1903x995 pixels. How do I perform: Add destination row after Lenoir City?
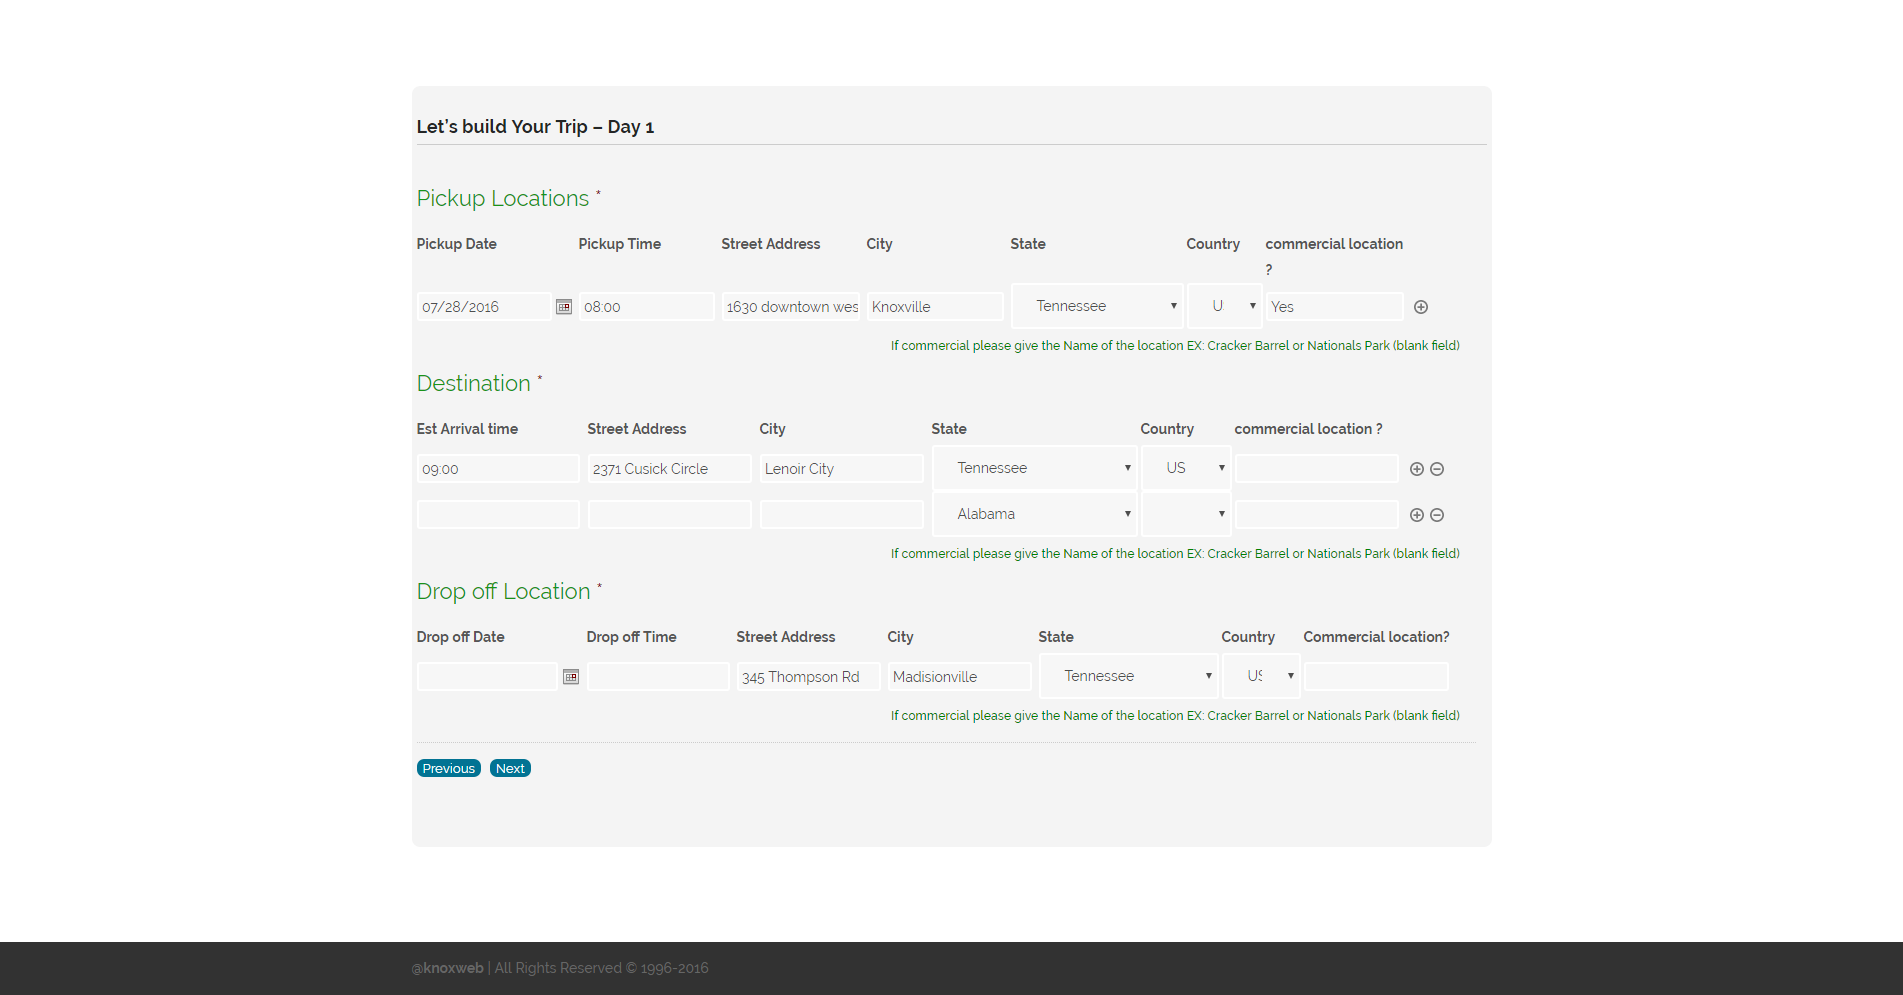click(x=1417, y=469)
